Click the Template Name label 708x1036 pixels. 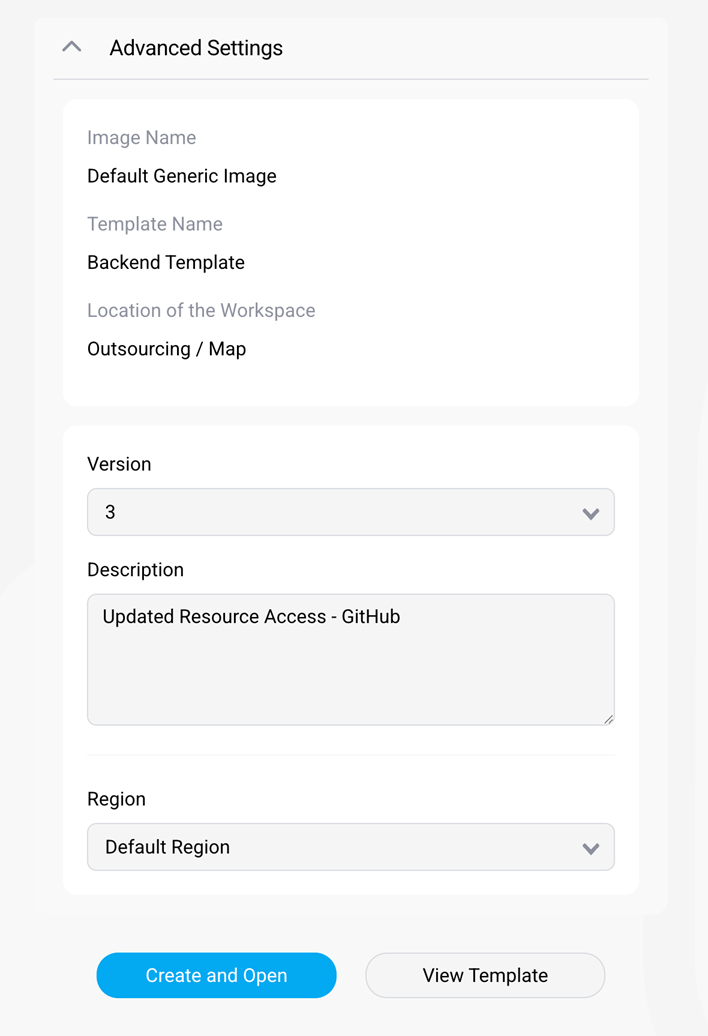click(x=155, y=224)
